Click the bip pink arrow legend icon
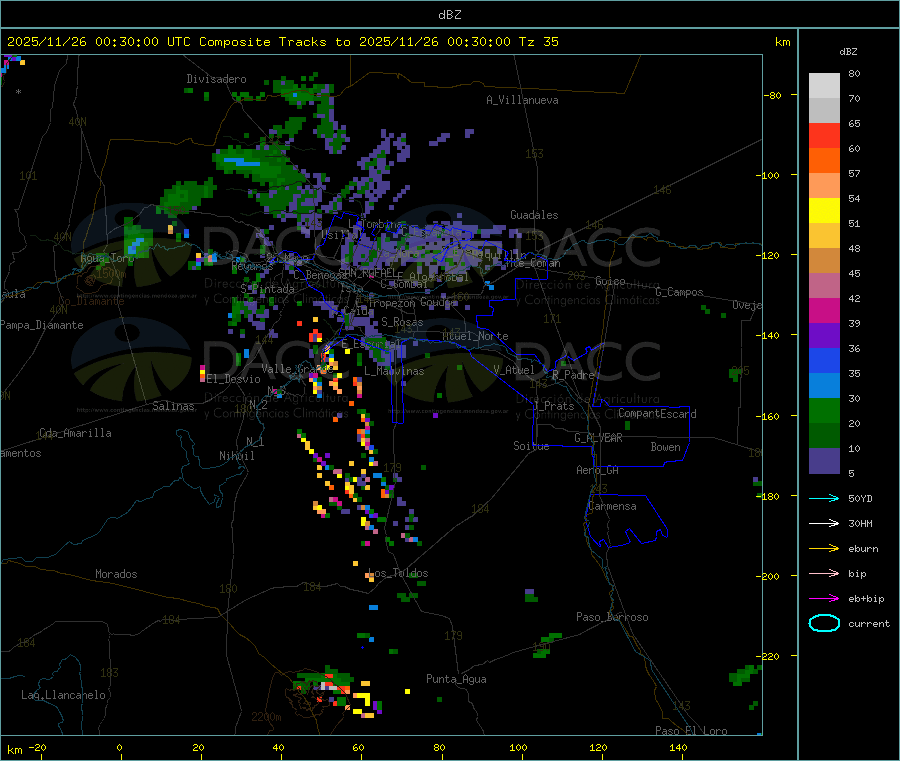Image resolution: width=900 pixels, height=761 pixels. pyautogui.click(x=824, y=573)
